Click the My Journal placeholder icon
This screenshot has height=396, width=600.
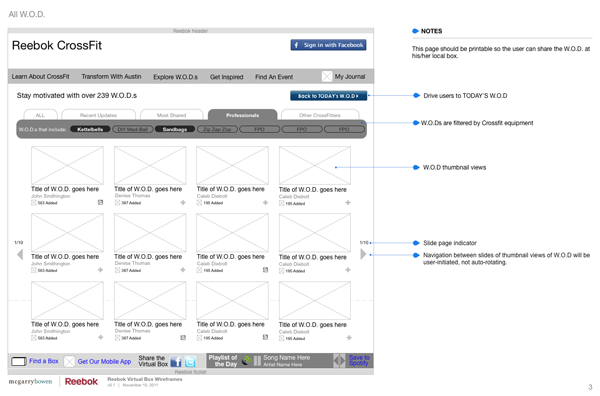pos(327,77)
